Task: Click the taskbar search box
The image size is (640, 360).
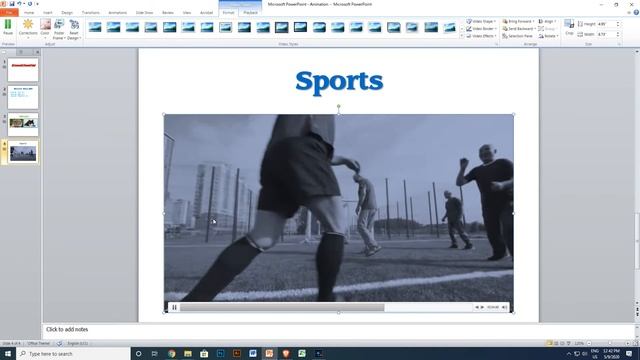Action: point(73,353)
